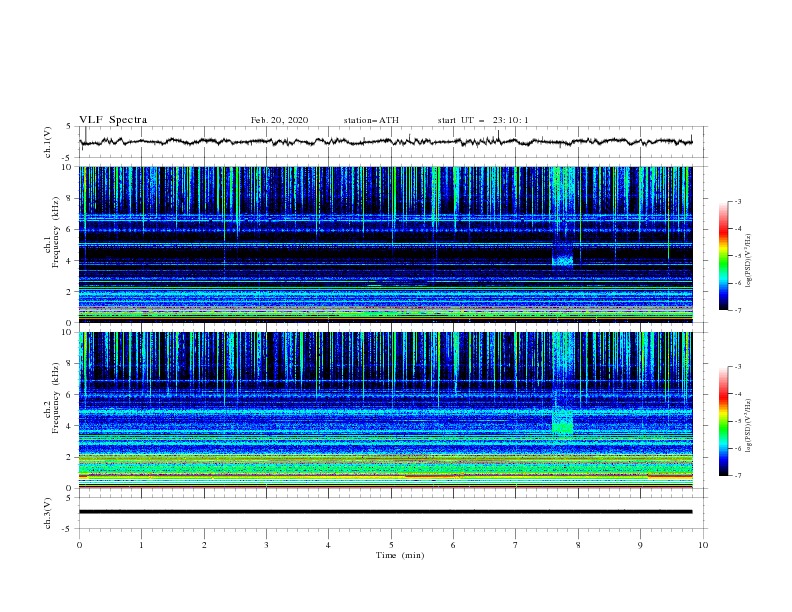Image resolution: width=792 pixels, height=612 pixels.
Task: Click time axis tick label '10'
Action: click(703, 545)
